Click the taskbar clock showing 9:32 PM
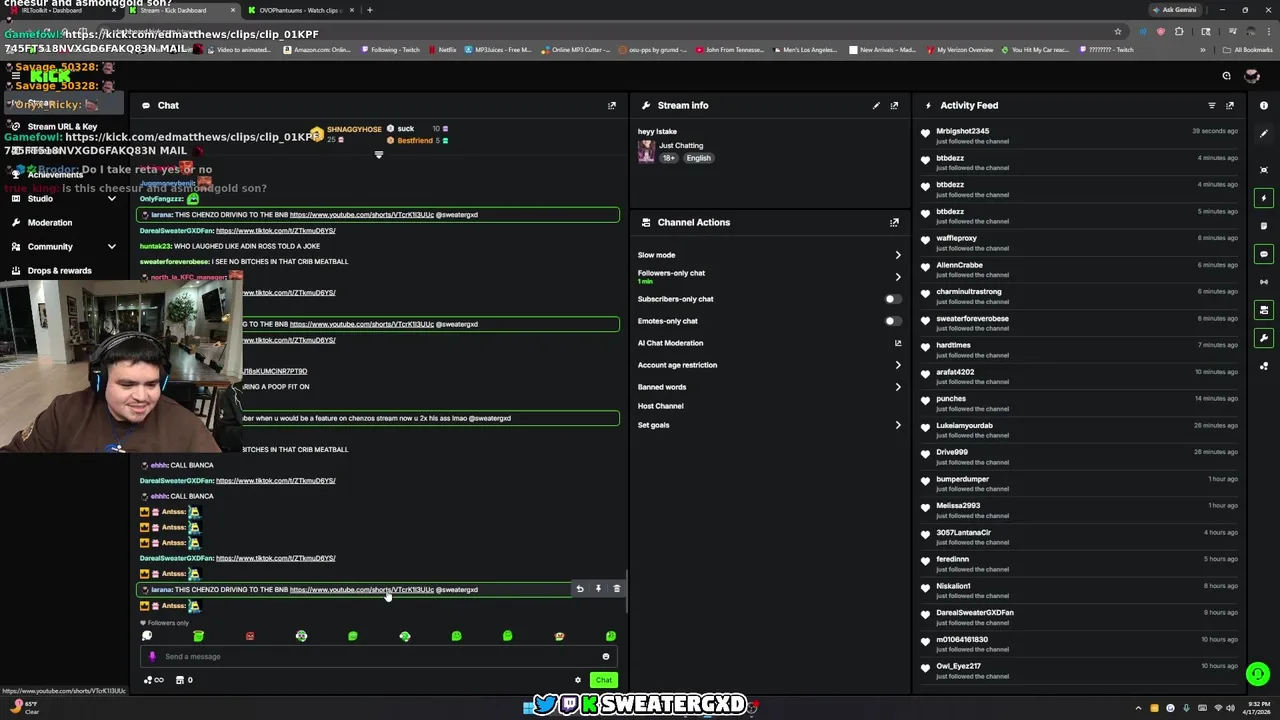This screenshot has width=1280, height=720. coord(1258,708)
